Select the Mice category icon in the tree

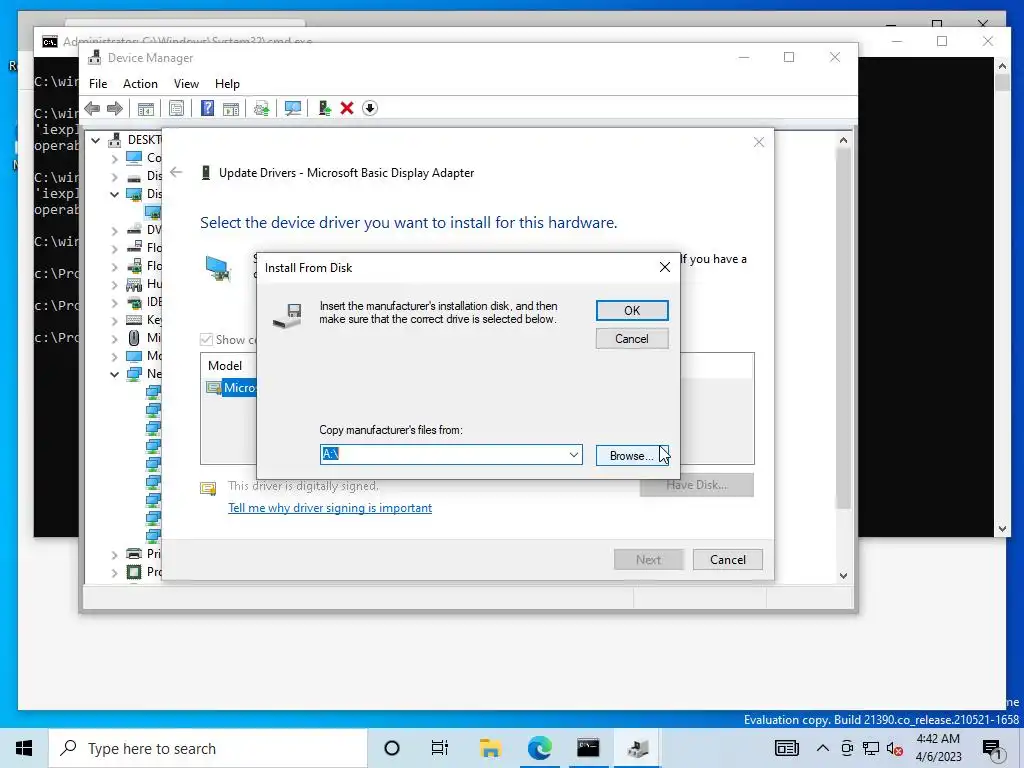click(x=134, y=338)
